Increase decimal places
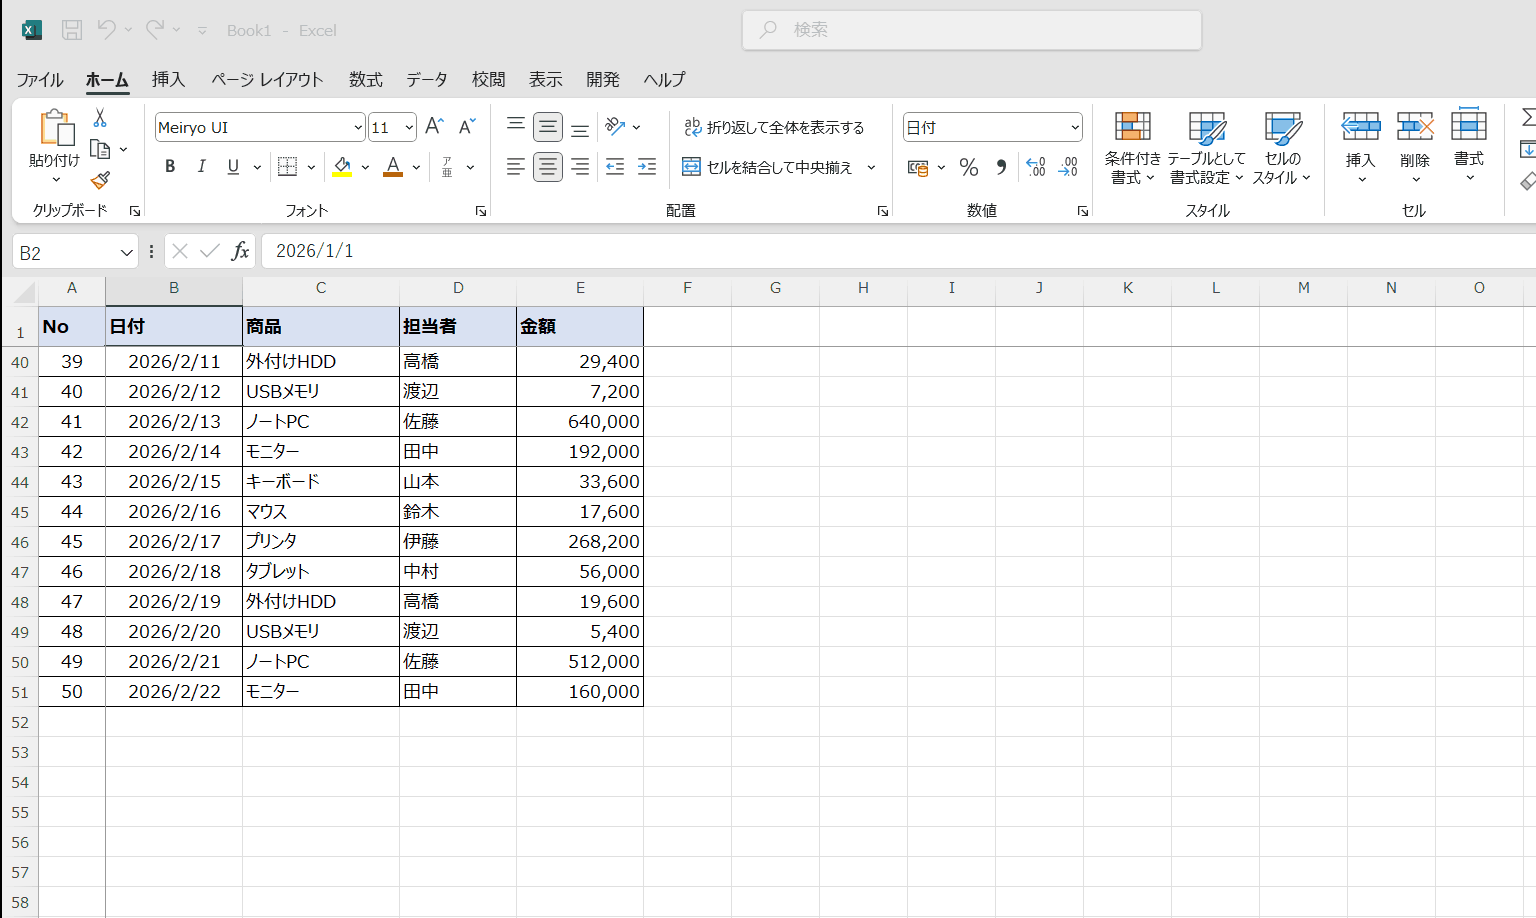Screen dimensions: 1536x918 click(1036, 167)
